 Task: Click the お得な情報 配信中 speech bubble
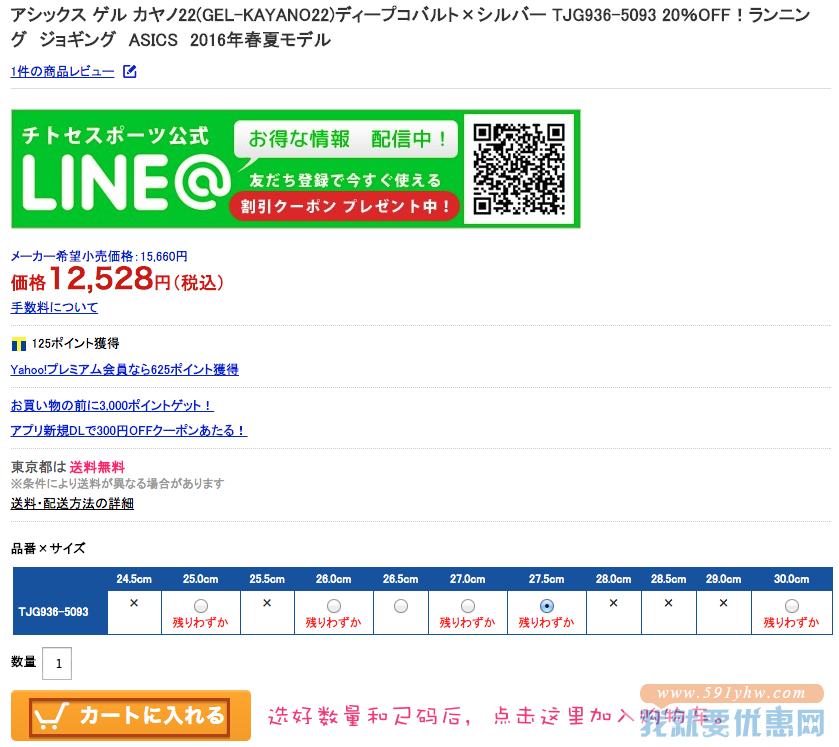click(346, 139)
